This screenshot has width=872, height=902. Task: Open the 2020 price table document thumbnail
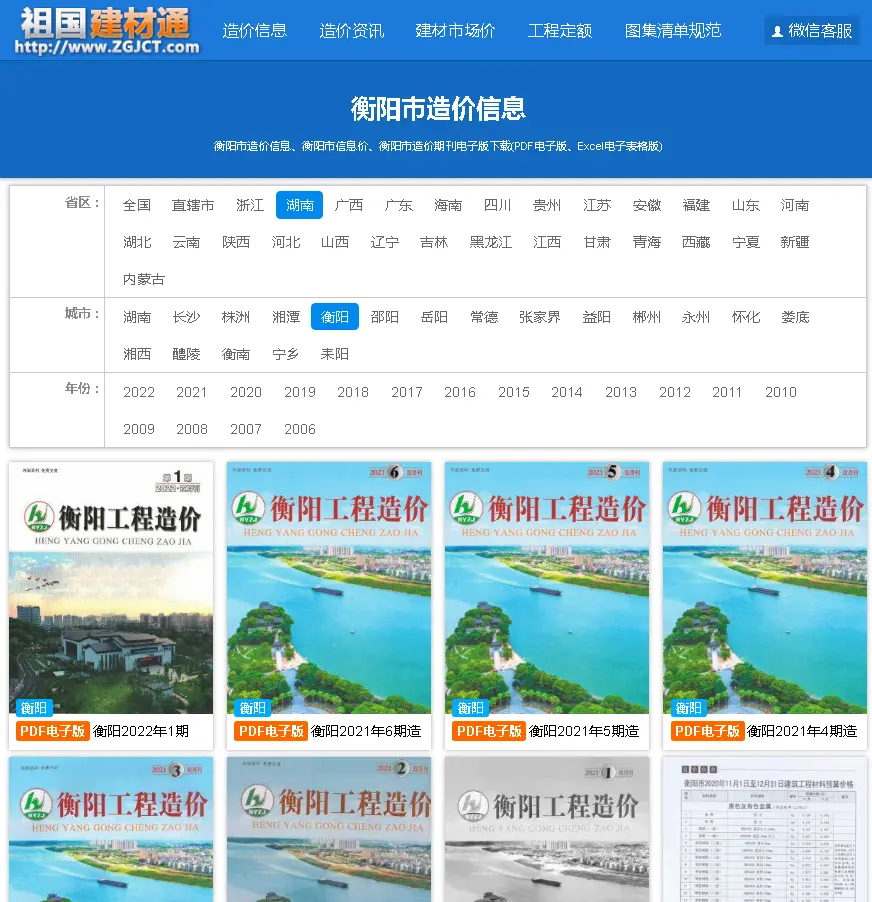764,830
